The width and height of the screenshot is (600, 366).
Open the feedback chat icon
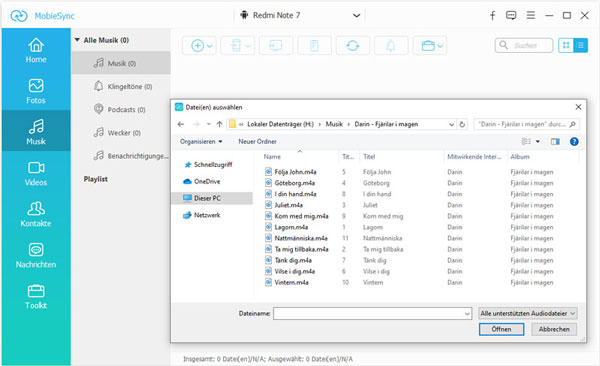tap(511, 15)
